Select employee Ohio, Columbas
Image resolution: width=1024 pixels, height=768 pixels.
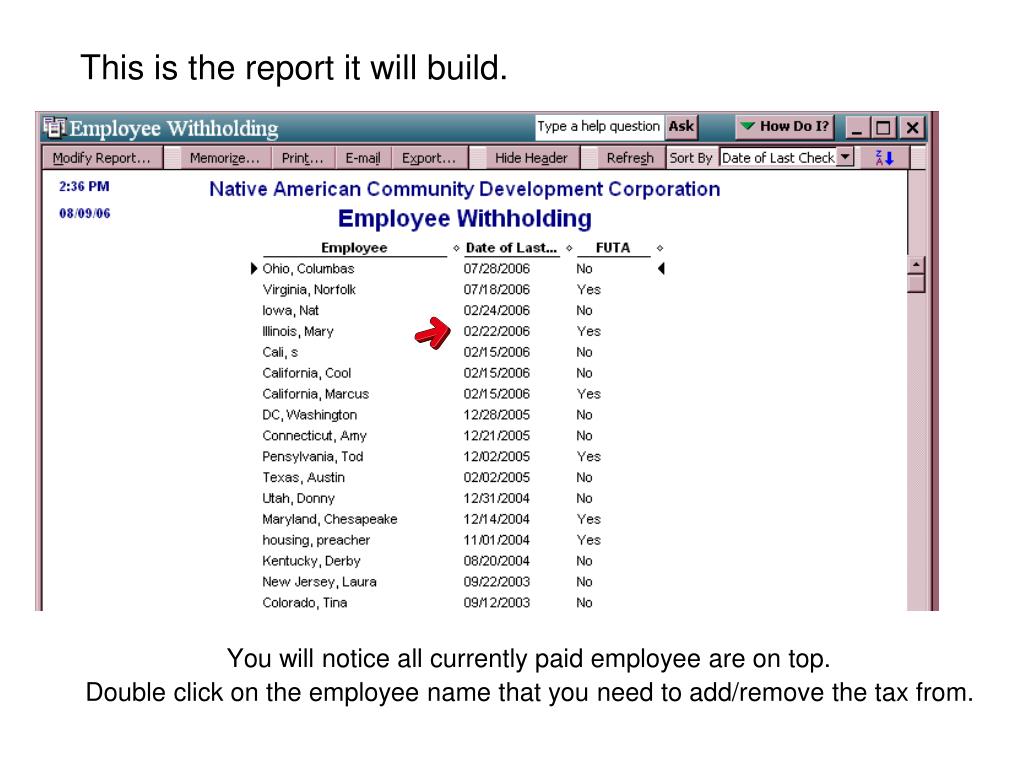tap(308, 268)
